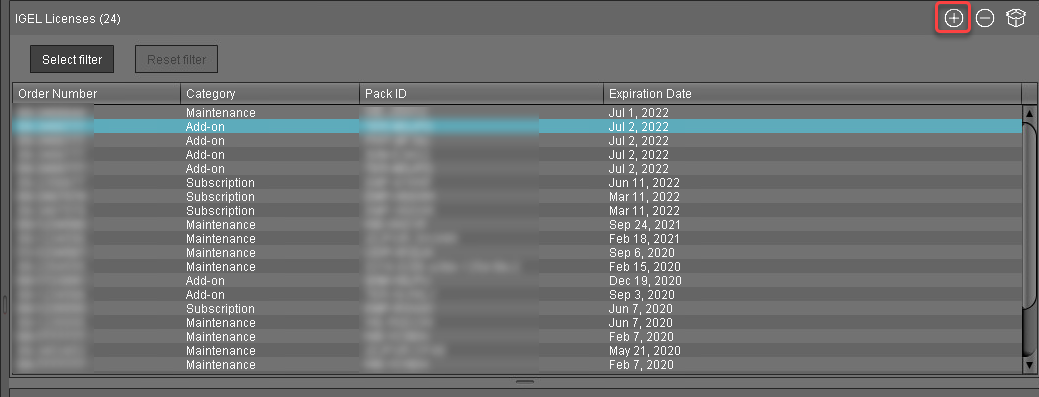Sort by the Order Number column header
The image size is (1039, 397).
point(97,93)
